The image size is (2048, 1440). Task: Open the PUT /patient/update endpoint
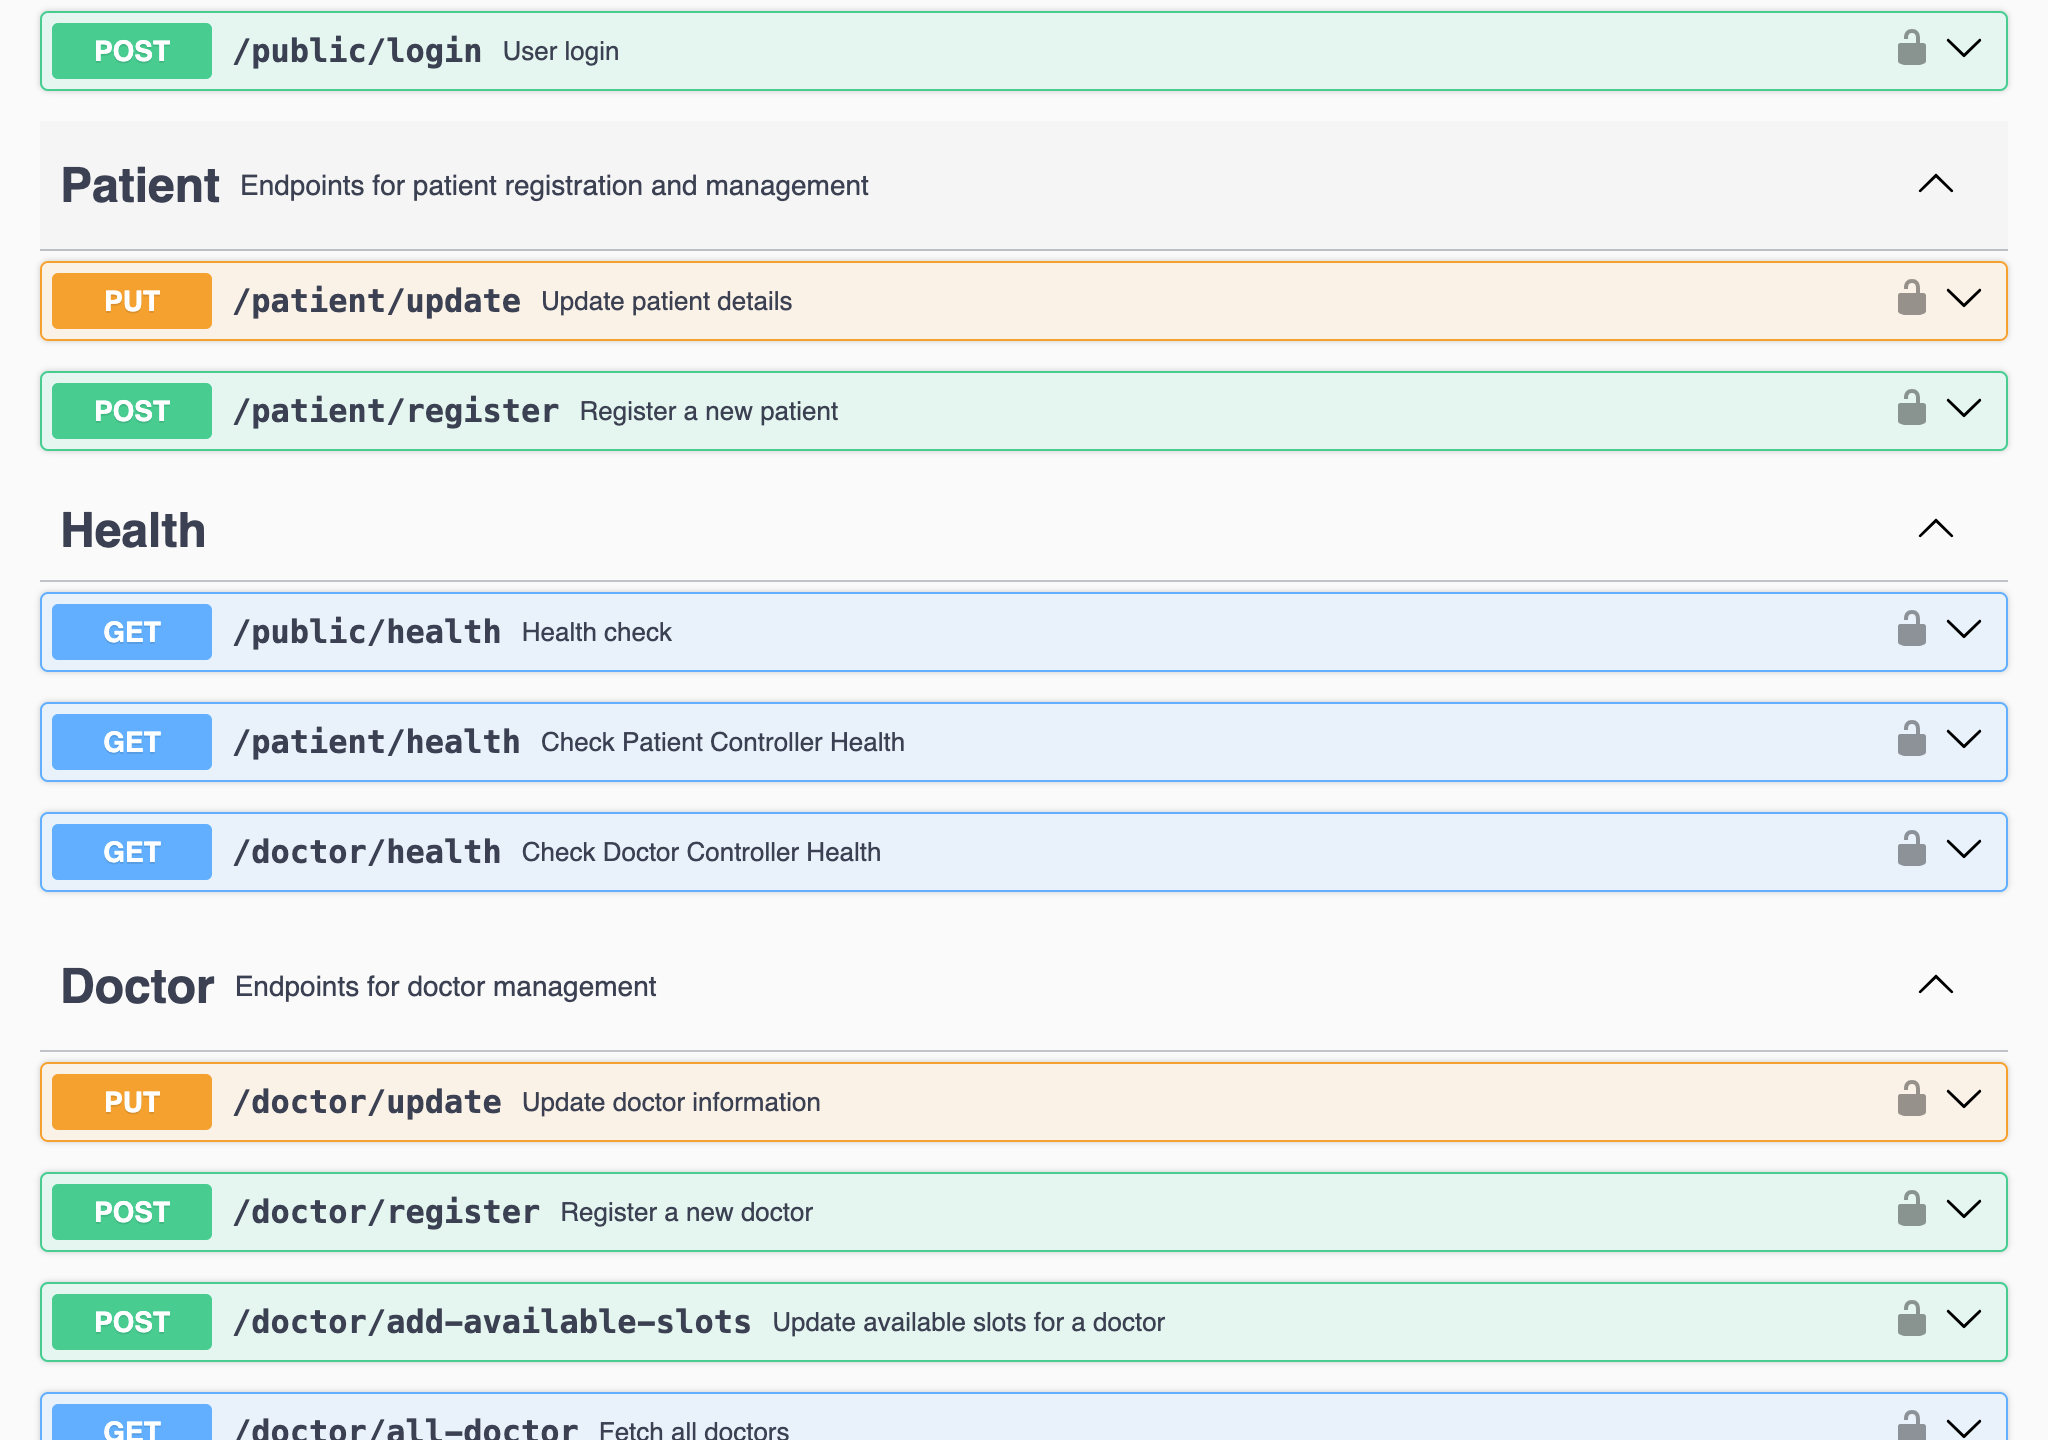click(x=1023, y=301)
